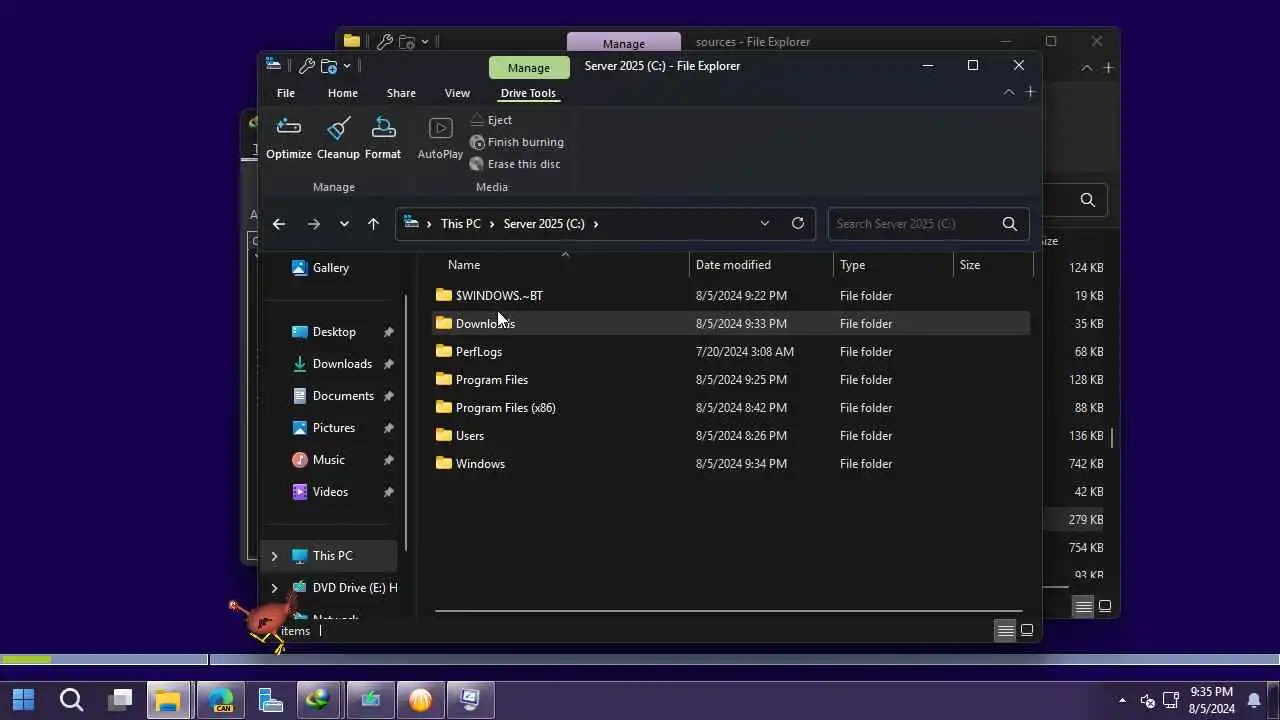Viewport: 1280px width, 720px height.
Task: Open the Windows Start menu
Action: point(23,699)
